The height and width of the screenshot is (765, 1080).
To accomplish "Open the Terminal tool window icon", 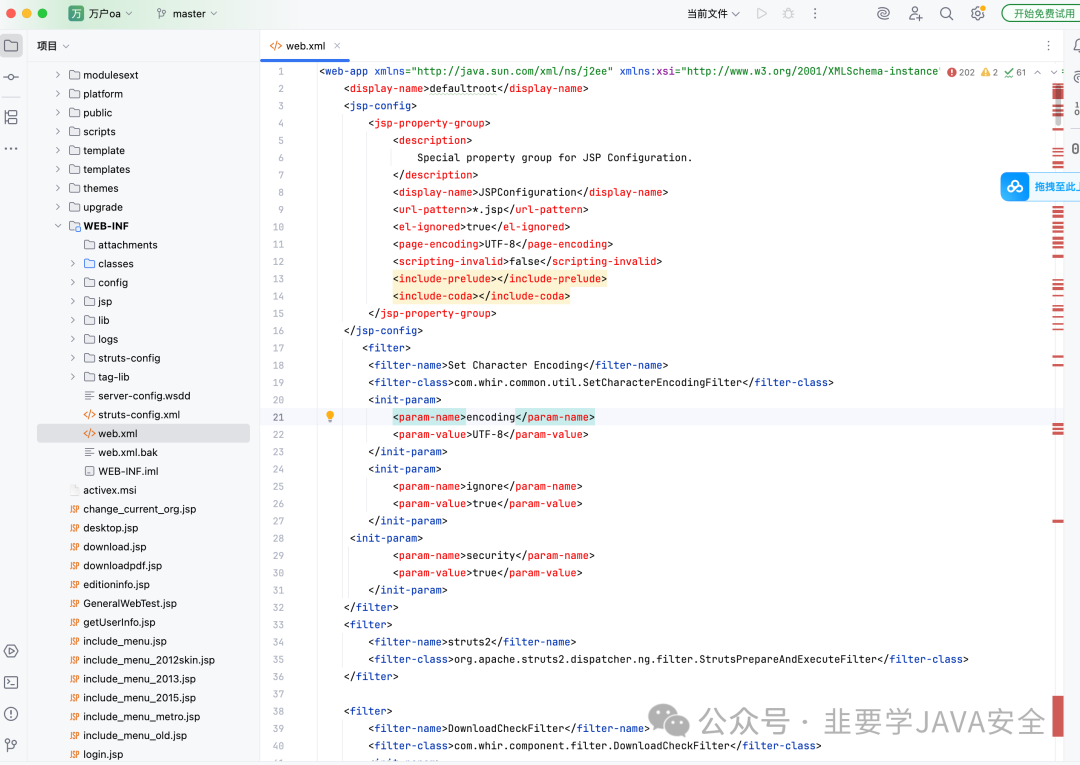I will (x=12, y=682).
